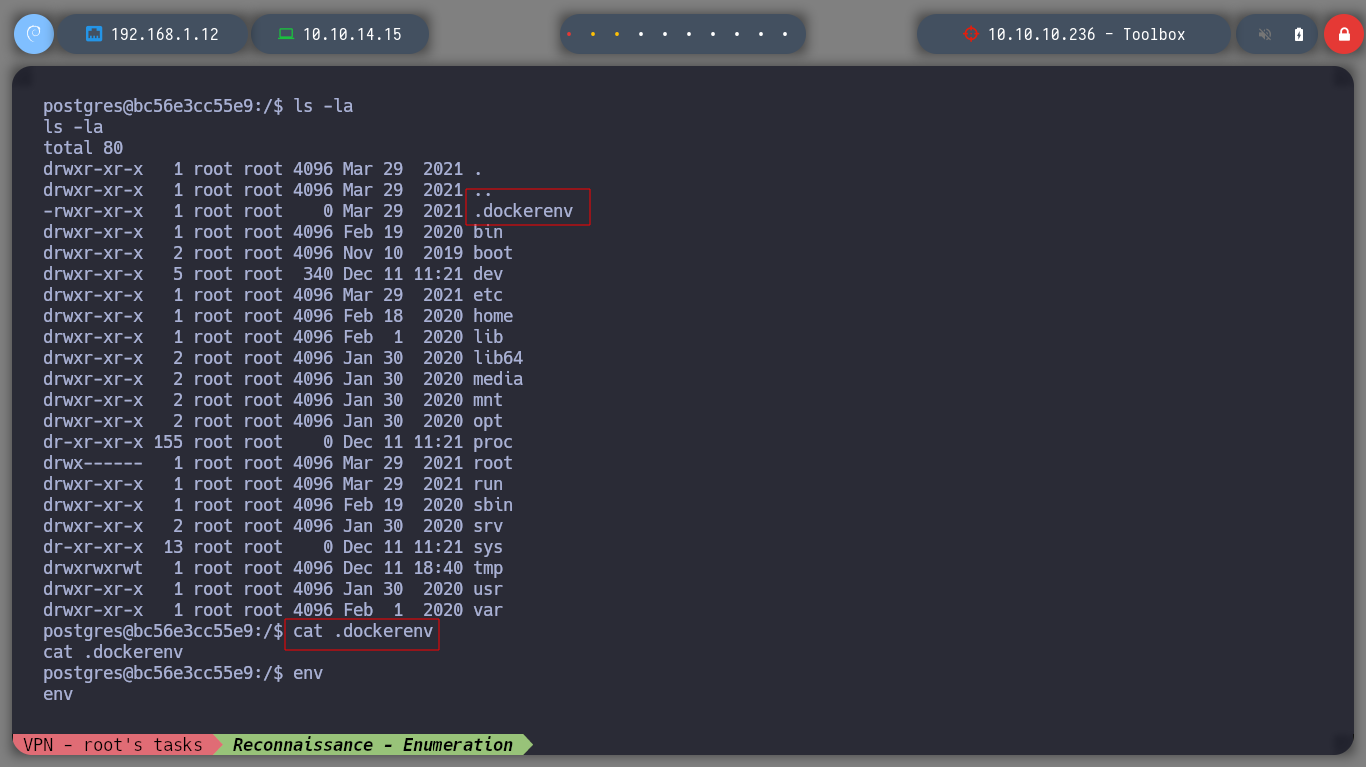Click the opt directory name
This screenshot has width=1366, height=767.
coord(488,421)
